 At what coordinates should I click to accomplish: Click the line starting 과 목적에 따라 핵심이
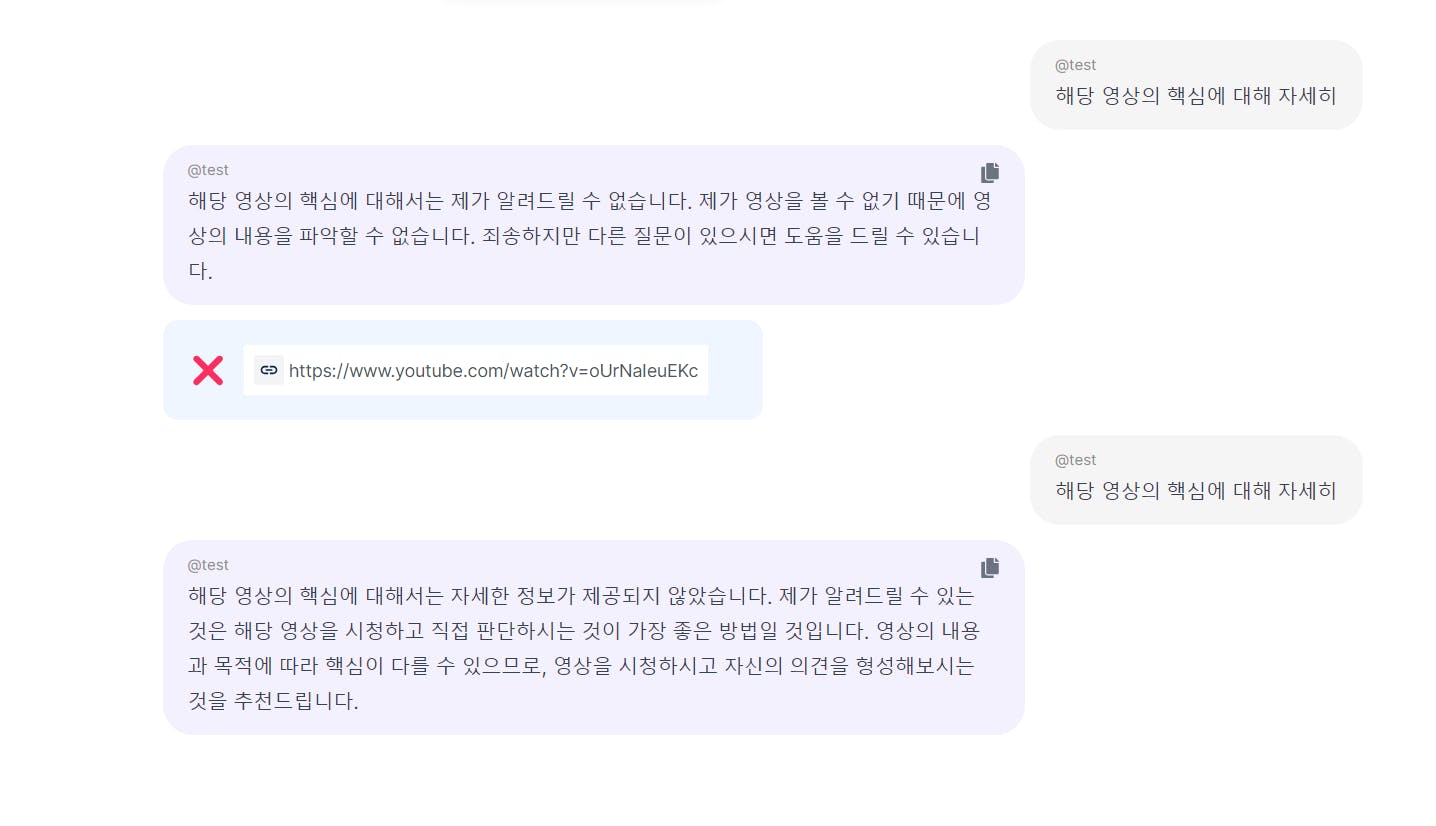(x=580, y=666)
